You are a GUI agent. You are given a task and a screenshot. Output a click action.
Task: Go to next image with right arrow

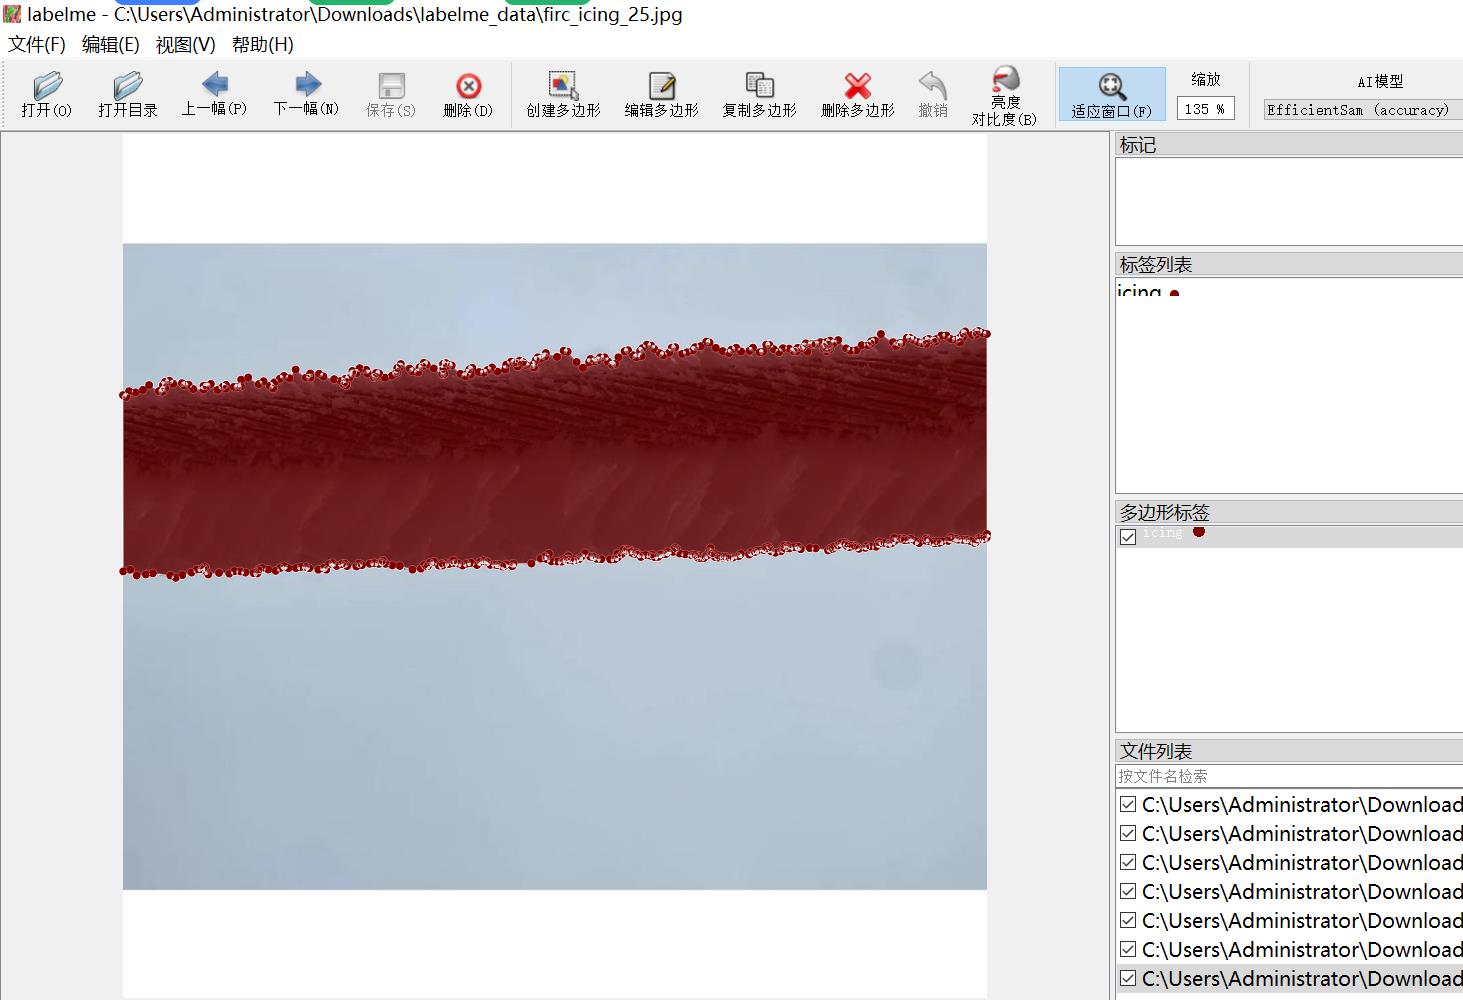[x=306, y=85]
